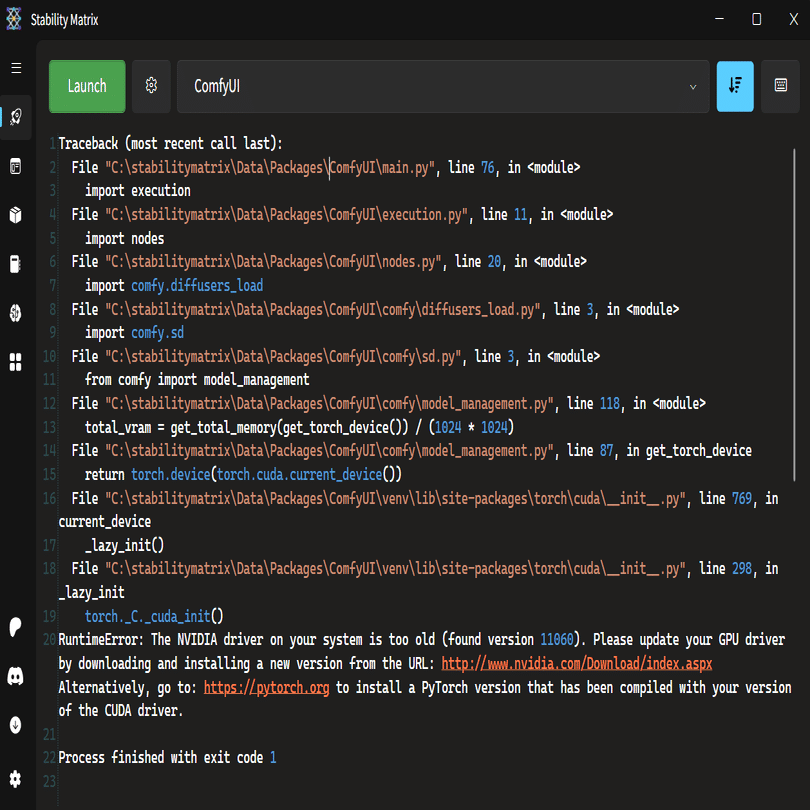Click the green Launch button
The height and width of the screenshot is (810, 810).
coord(87,86)
